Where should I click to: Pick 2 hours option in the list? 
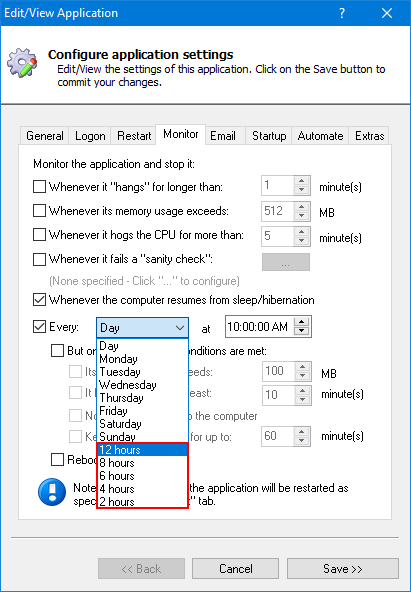tap(142, 502)
